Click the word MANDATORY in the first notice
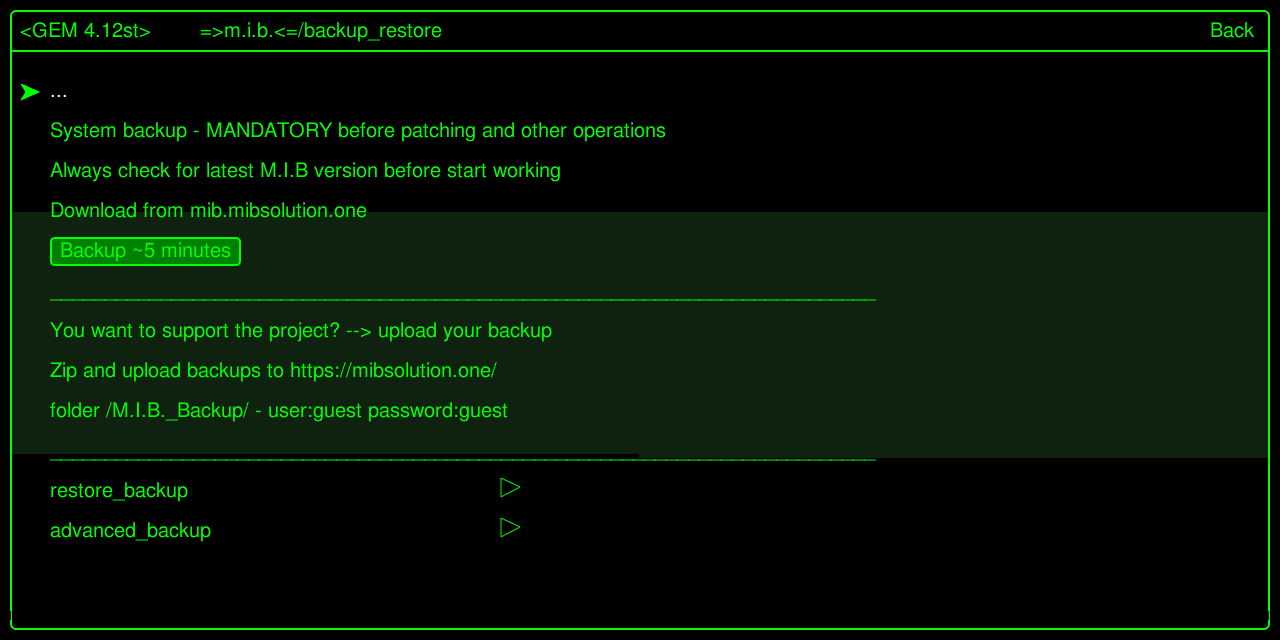 click(x=268, y=131)
